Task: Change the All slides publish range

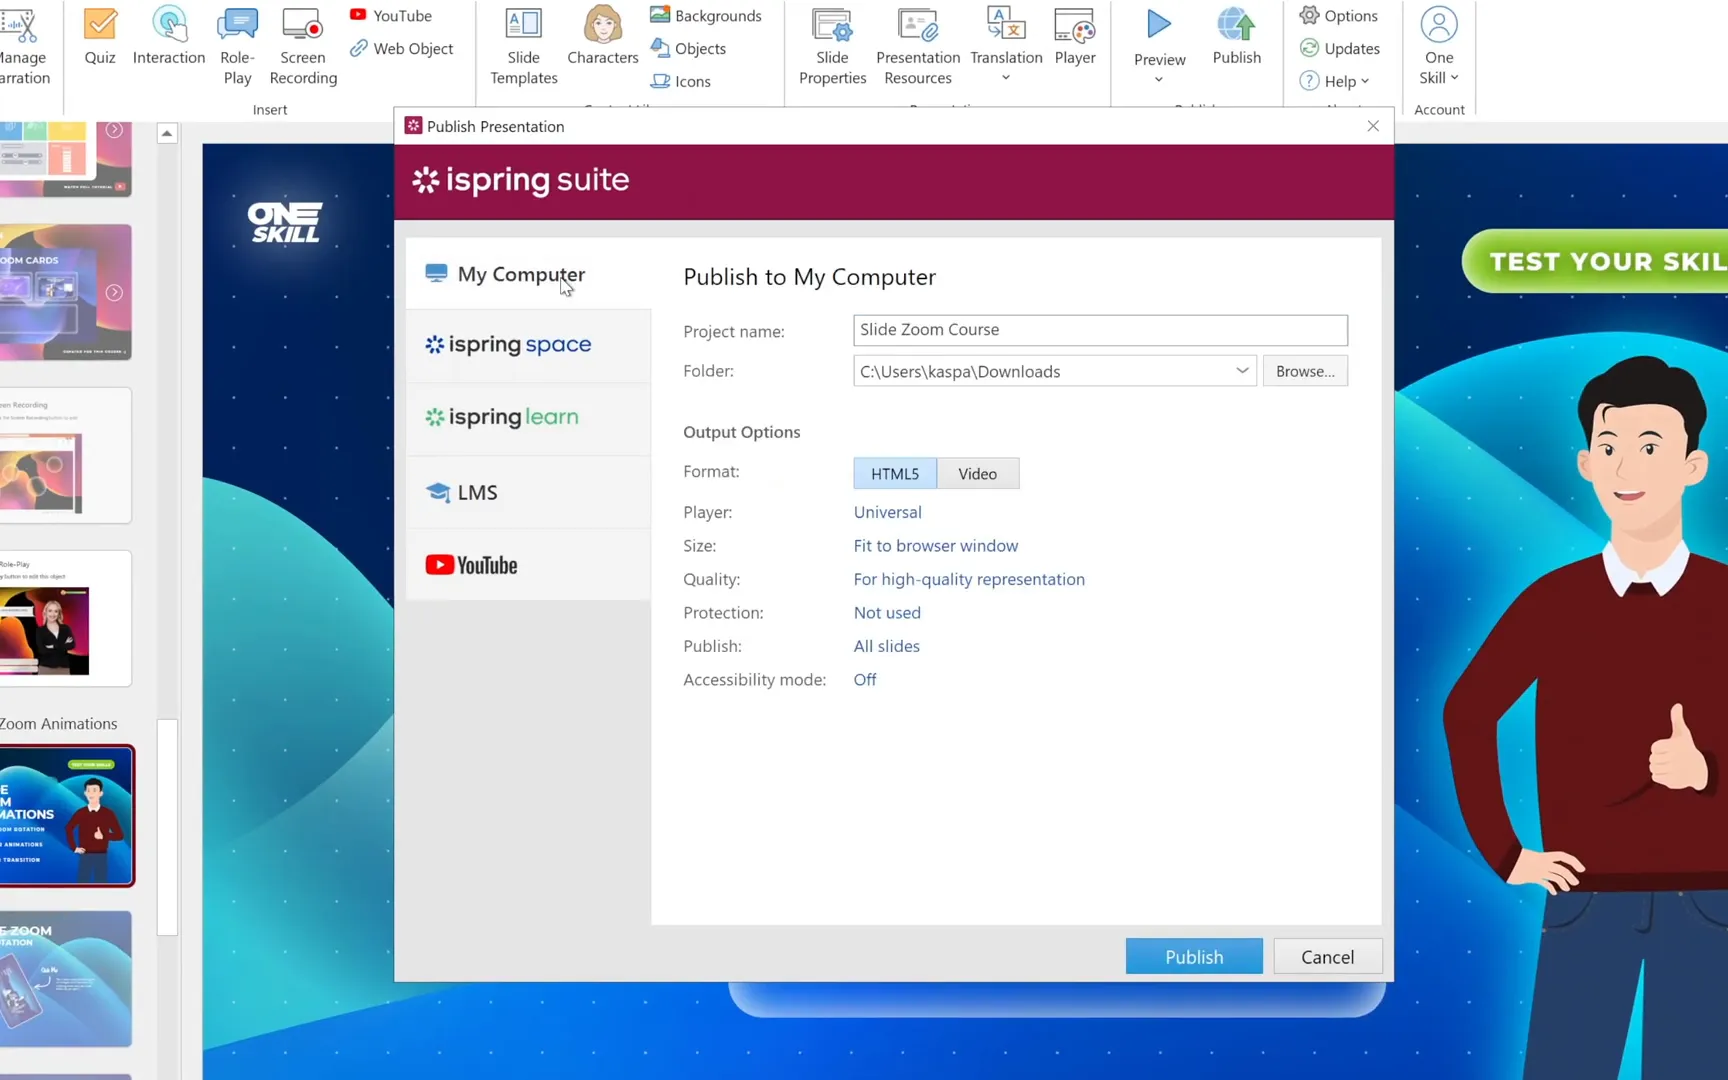Action: click(x=886, y=646)
